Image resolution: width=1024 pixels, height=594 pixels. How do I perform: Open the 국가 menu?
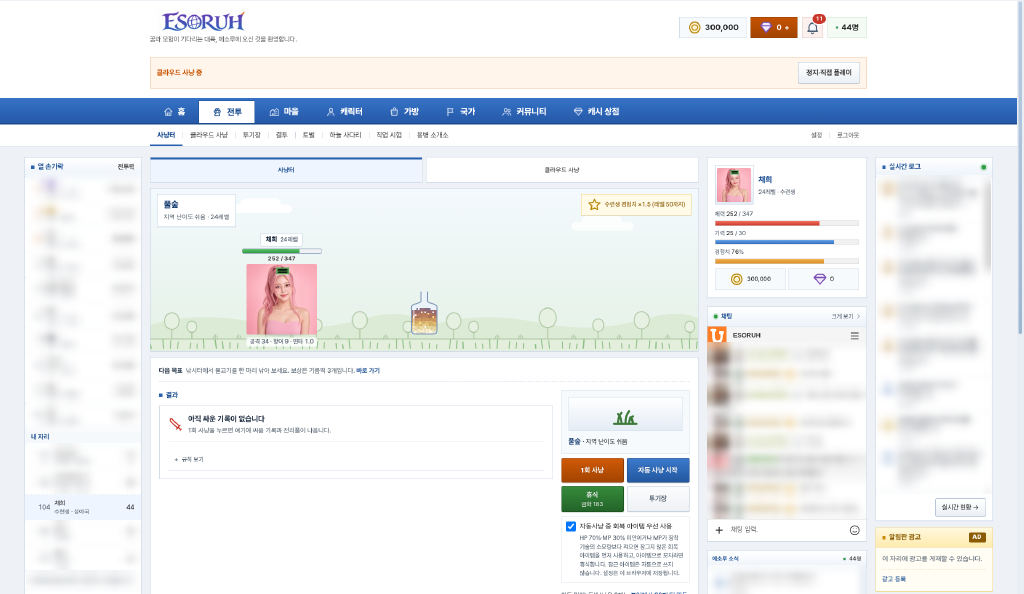[x=460, y=112]
